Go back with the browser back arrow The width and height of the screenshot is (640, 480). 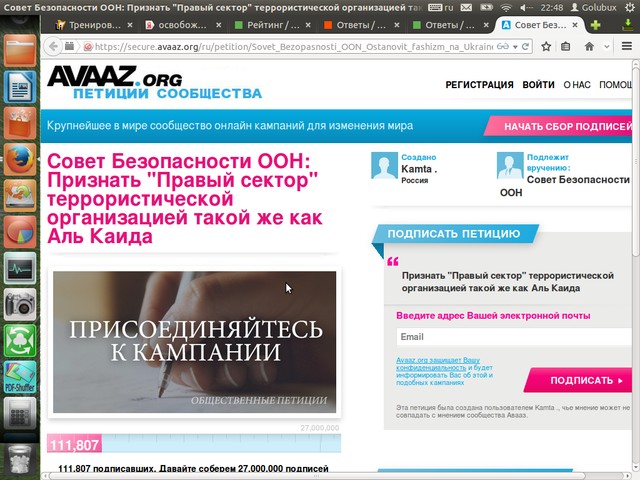click(53, 47)
